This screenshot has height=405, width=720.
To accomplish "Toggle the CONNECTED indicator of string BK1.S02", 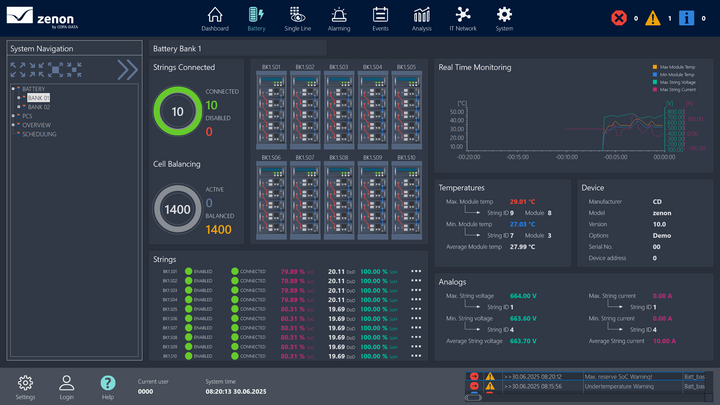I will (235, 281).
